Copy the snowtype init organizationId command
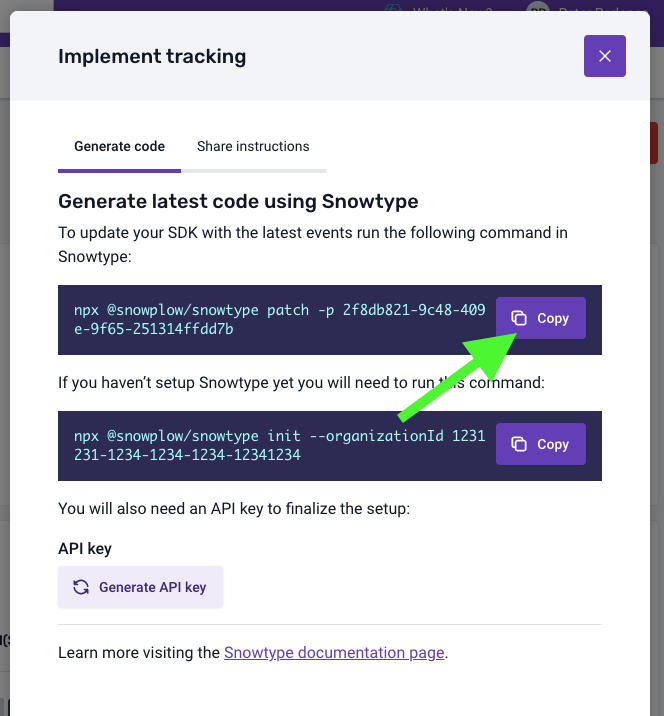 (541, 444)
